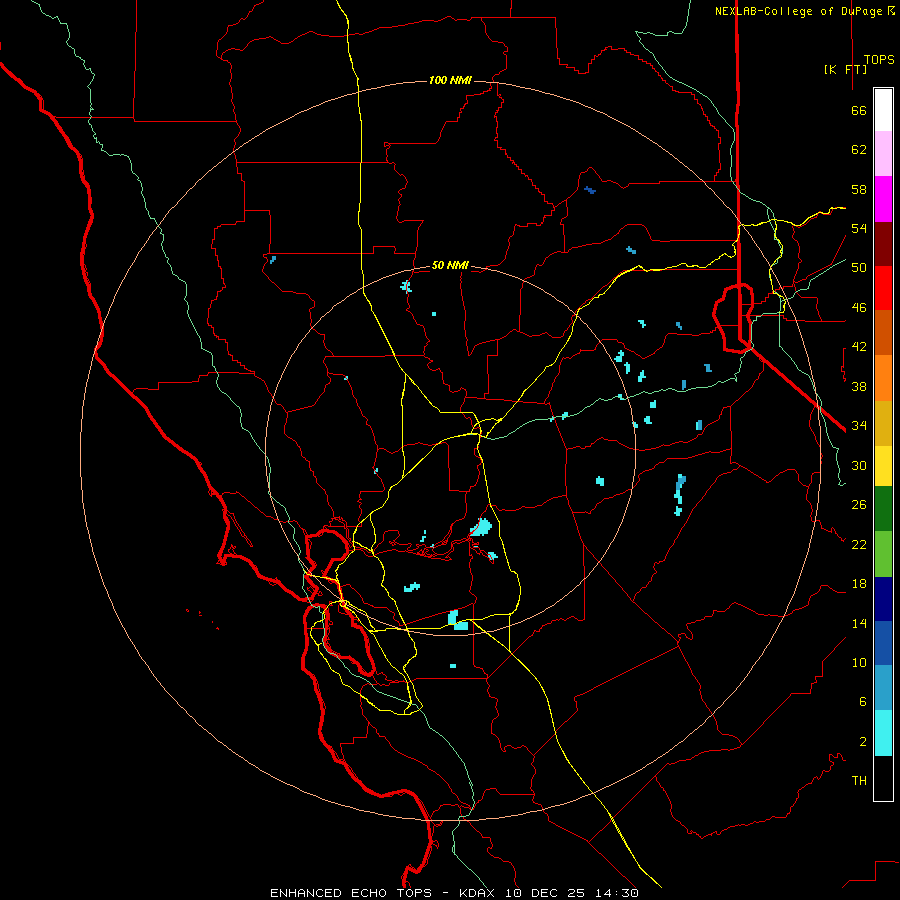Click the legend value 58
Image resolution: width=900 pixels, height=900 pixels.
click(859, 189)
